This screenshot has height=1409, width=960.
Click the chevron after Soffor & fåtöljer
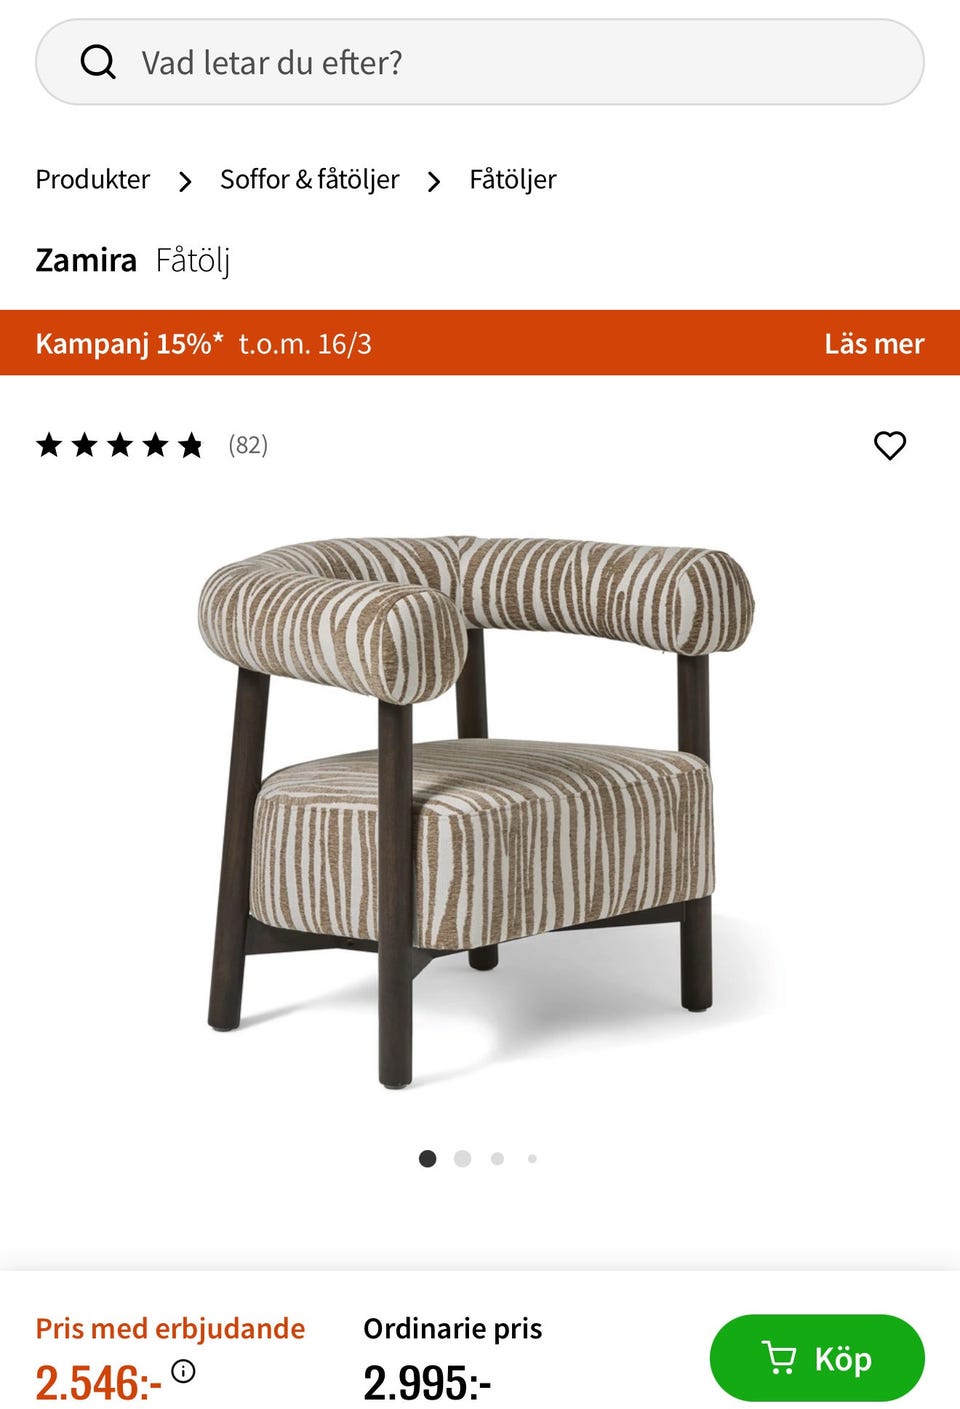[x=434, y=181]
